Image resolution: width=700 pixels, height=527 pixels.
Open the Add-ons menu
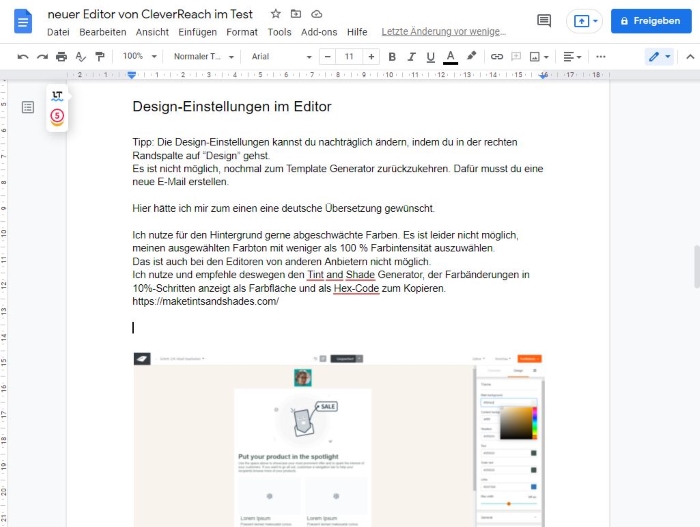pyautogui.click(x=319, y=32)
